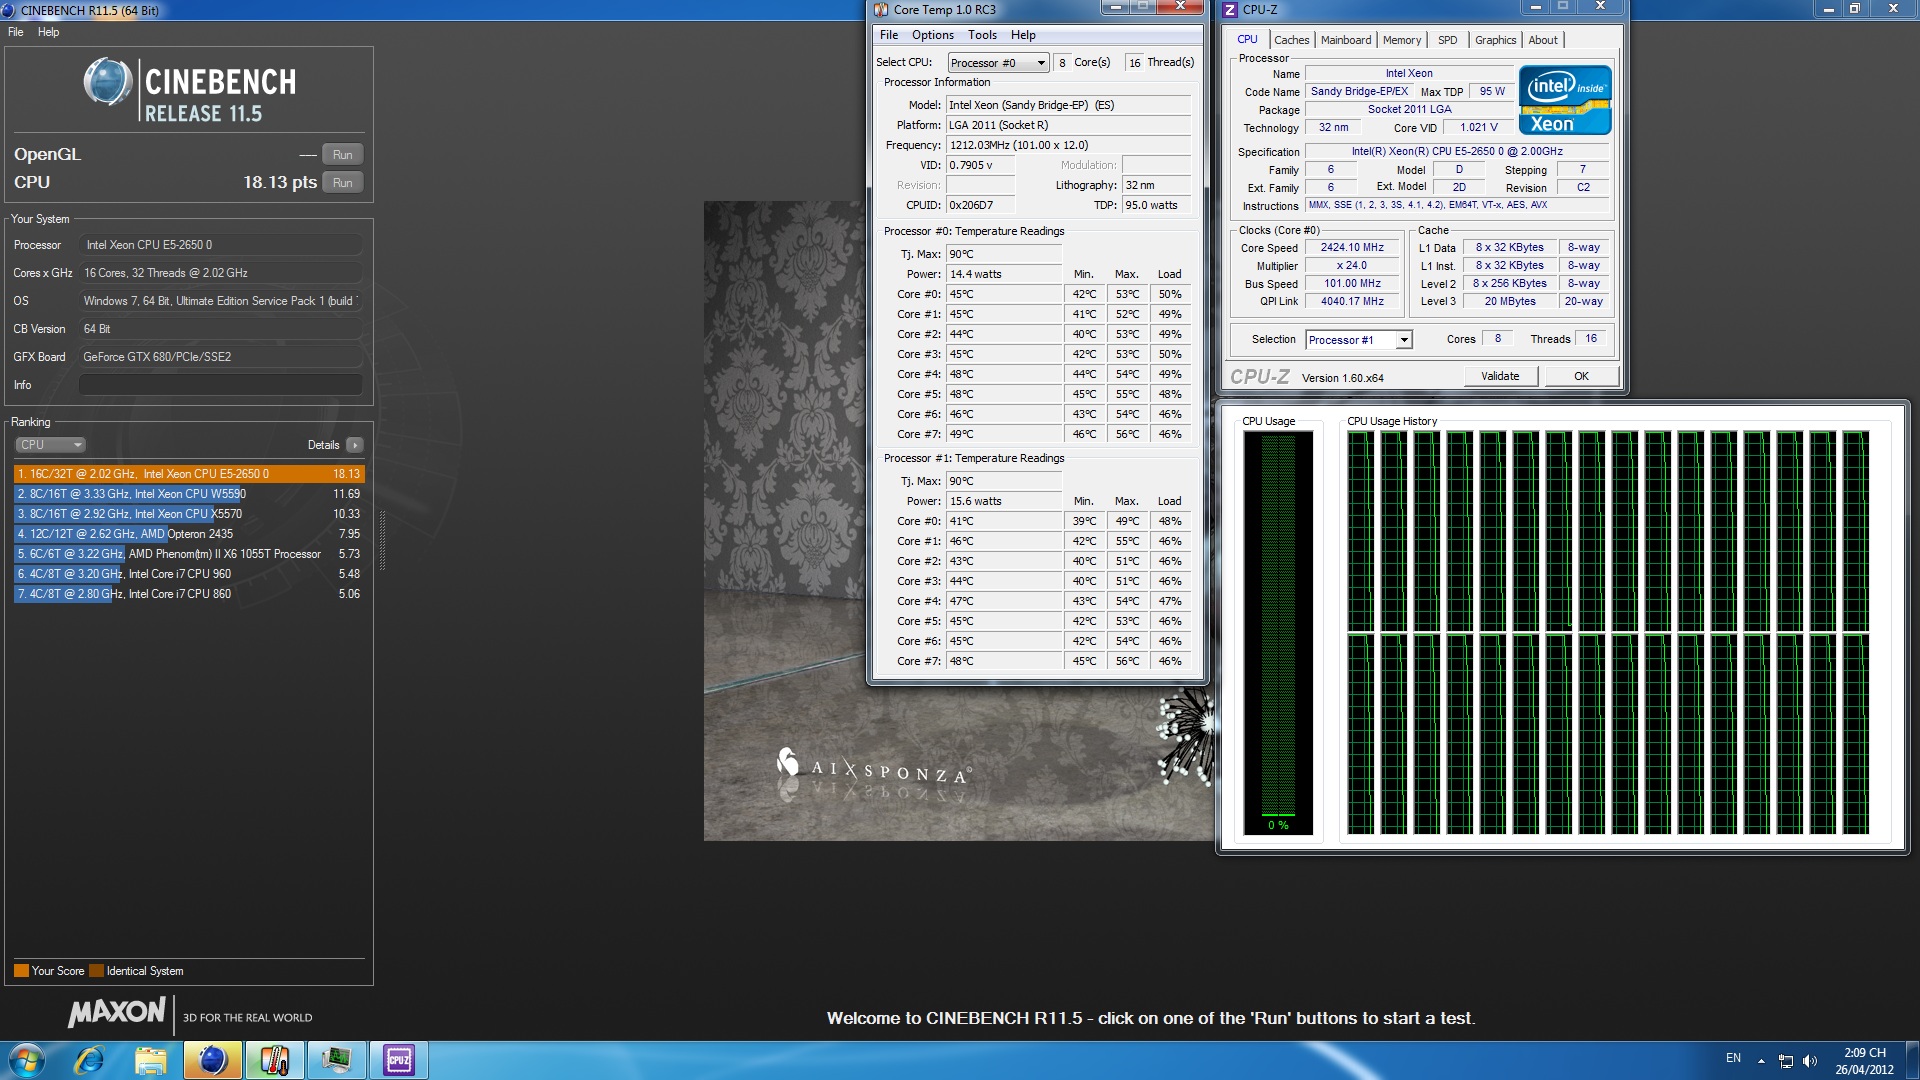This screenshot has height=1080, width=1920.
Task: Click the Cinebench sphere logo
Action: coord(107,83)
